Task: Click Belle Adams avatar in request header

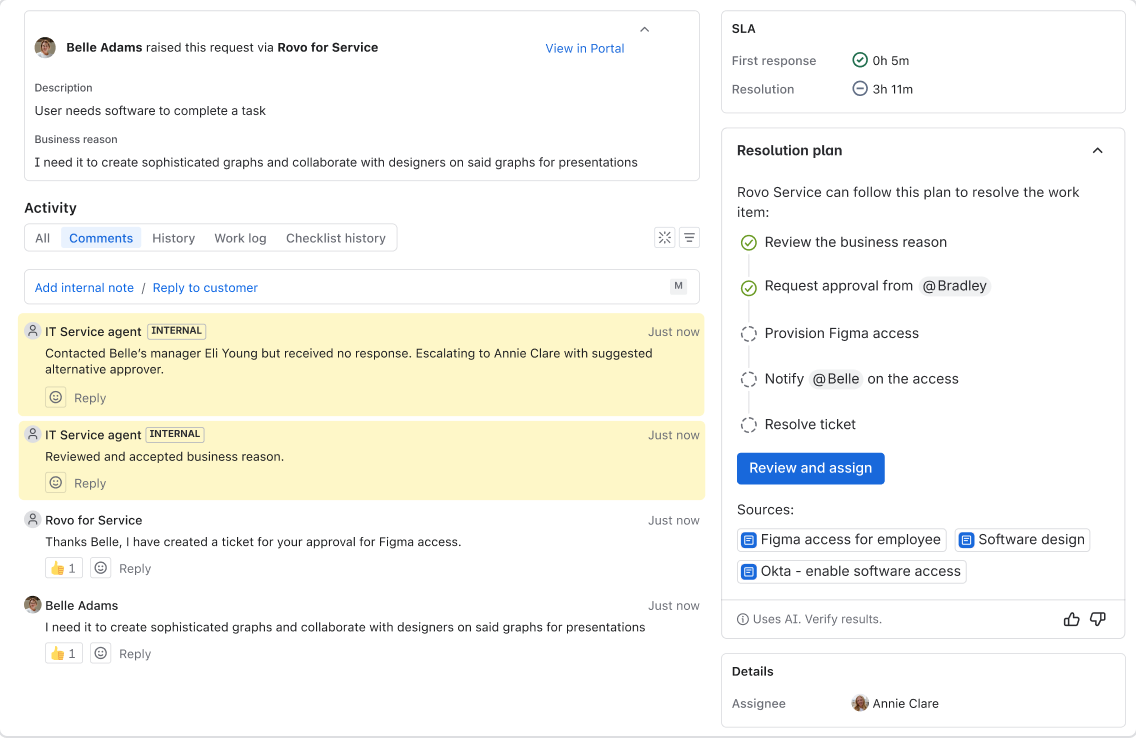Action: [x=45, y=48]
